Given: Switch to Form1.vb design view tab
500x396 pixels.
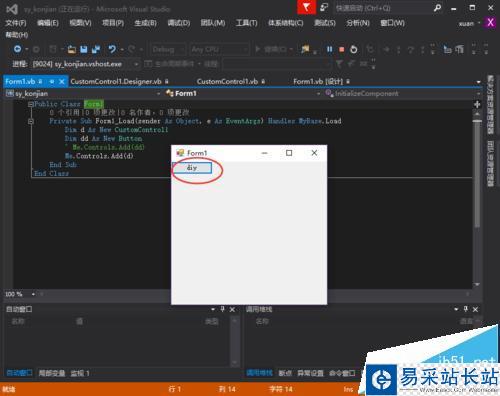Looking at the screenshot, I should tap(318, 81).
